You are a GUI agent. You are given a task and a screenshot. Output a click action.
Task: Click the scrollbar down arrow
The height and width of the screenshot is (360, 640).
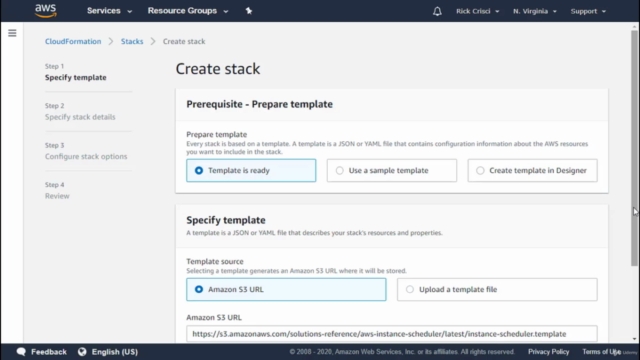pos(634,339)
